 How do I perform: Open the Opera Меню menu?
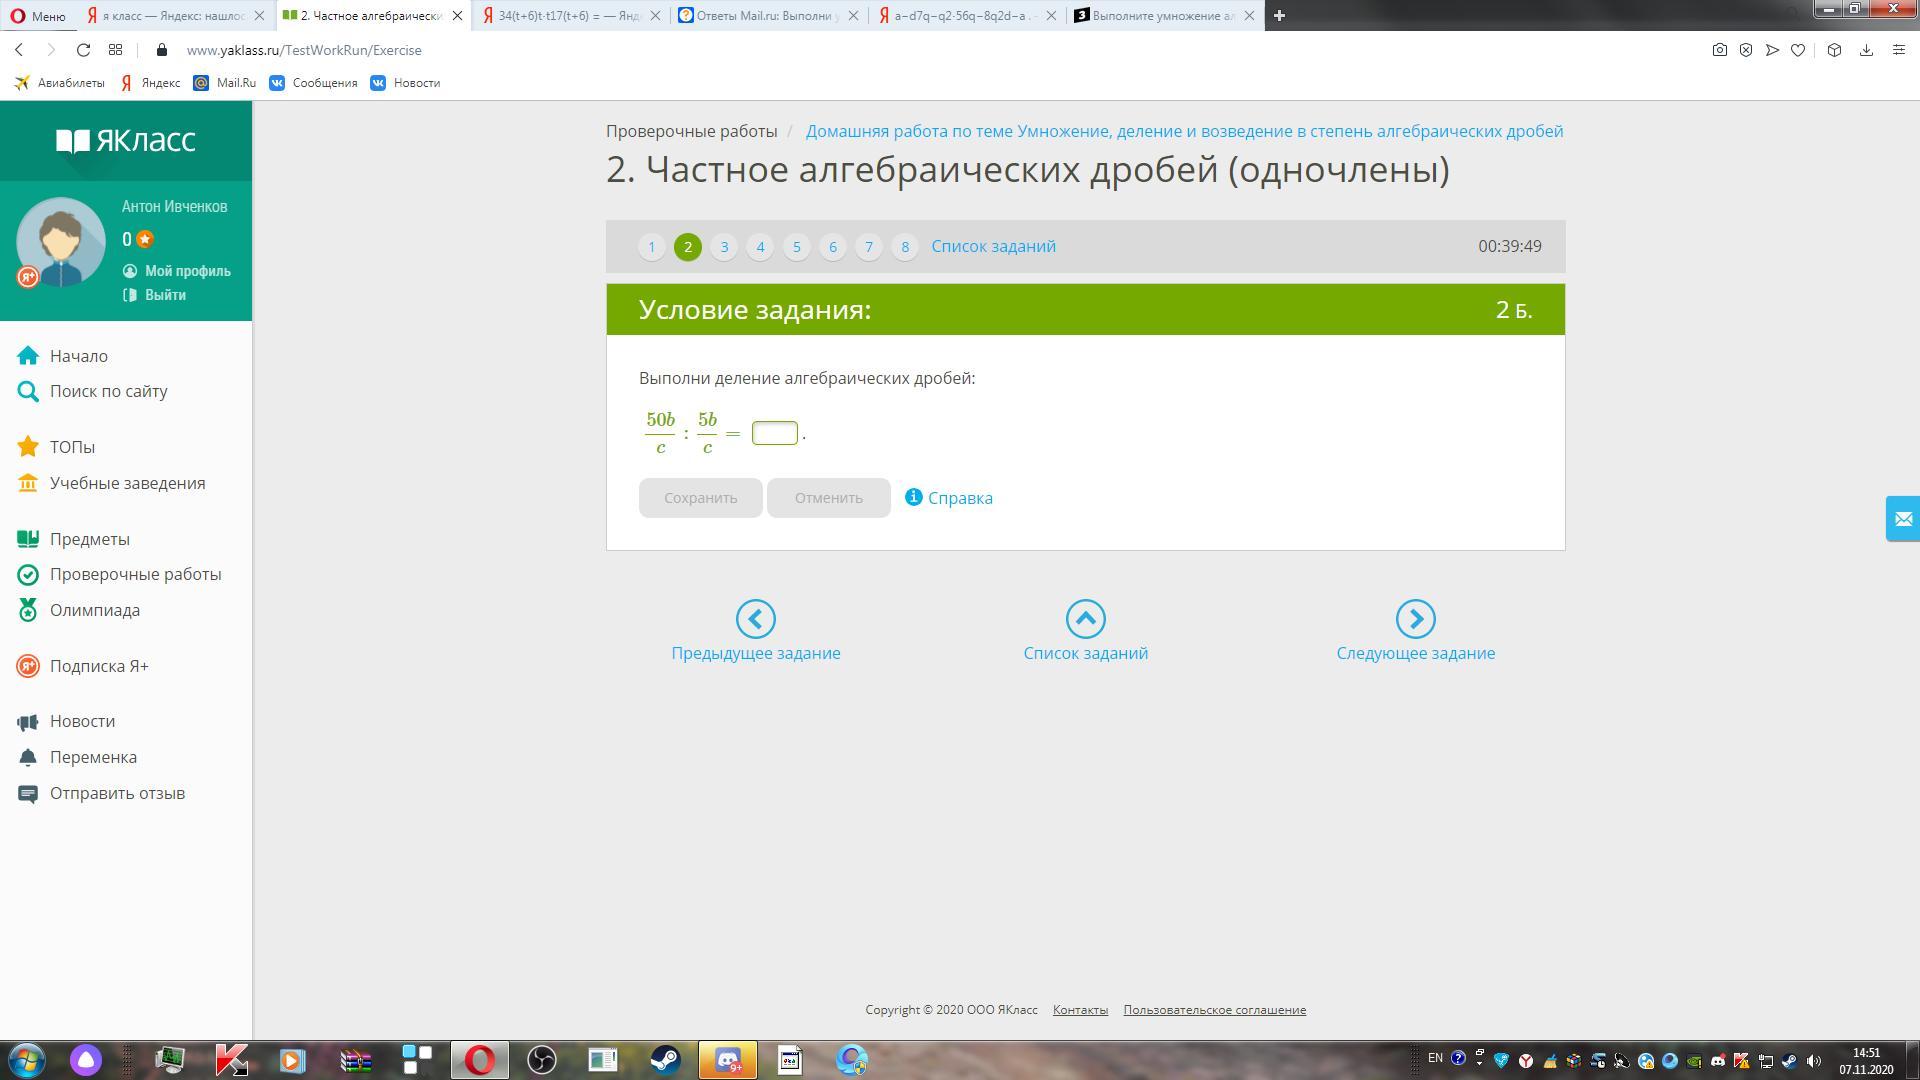38,15
